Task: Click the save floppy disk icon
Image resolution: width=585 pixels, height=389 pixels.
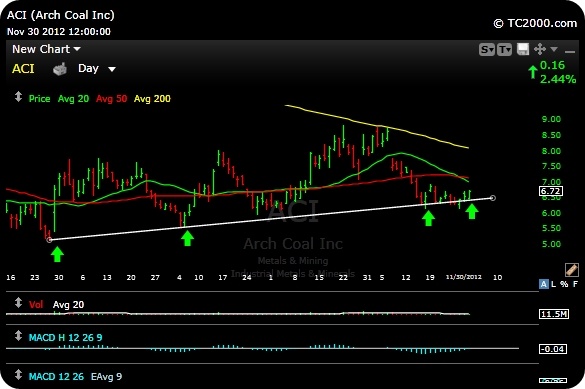Action: [x=523, y=49]
